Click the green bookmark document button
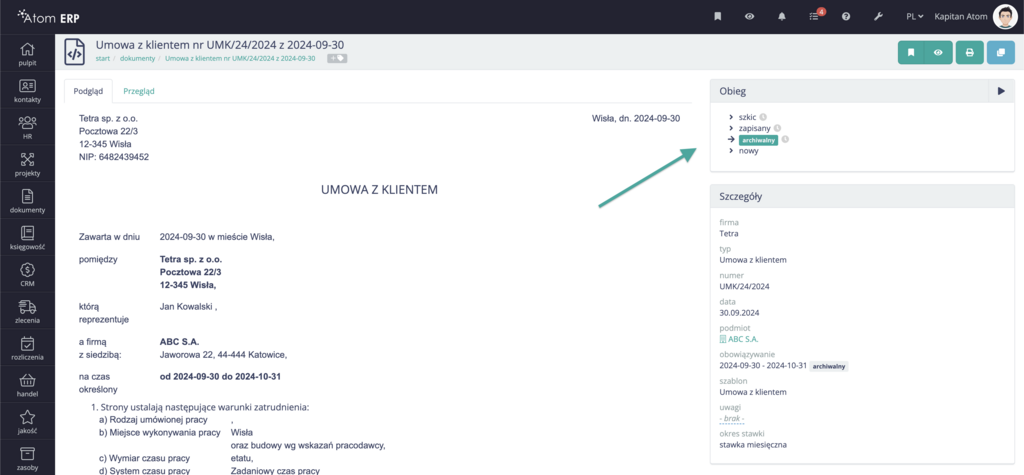Screen dimensions: 1024x475 click(x=911, y=52)
